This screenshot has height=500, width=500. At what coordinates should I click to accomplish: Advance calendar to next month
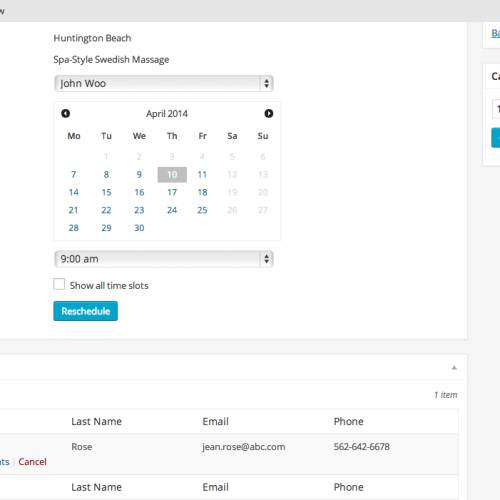(269, 114)
